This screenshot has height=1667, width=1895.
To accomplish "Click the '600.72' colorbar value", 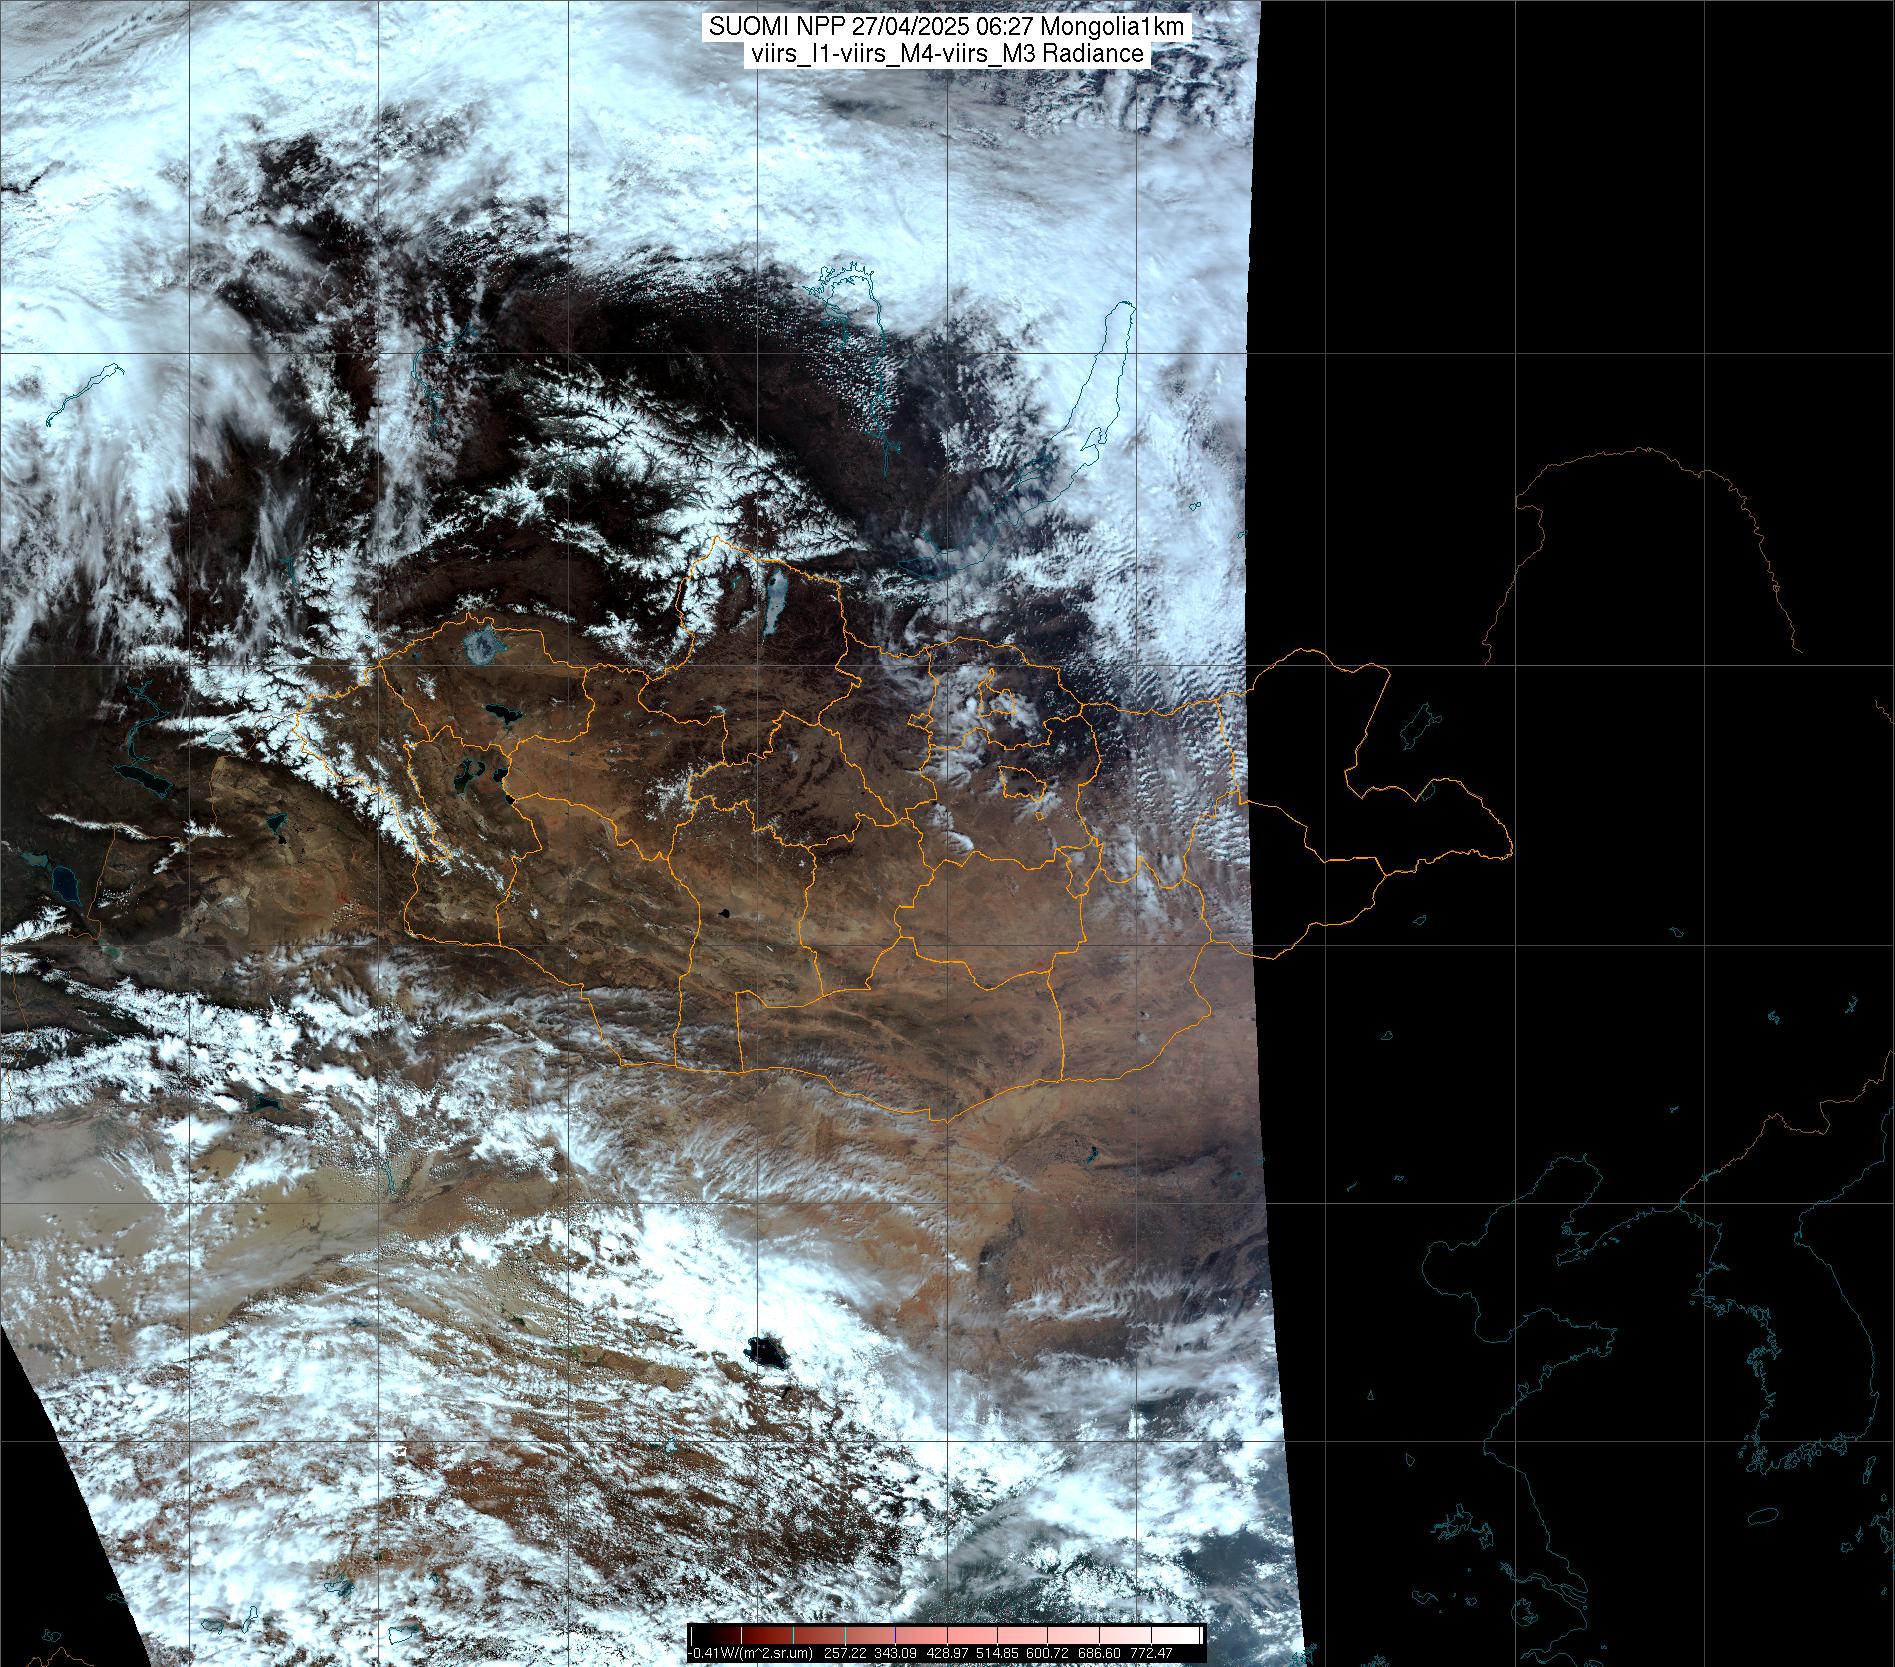I will [x=1047, y=1654].
